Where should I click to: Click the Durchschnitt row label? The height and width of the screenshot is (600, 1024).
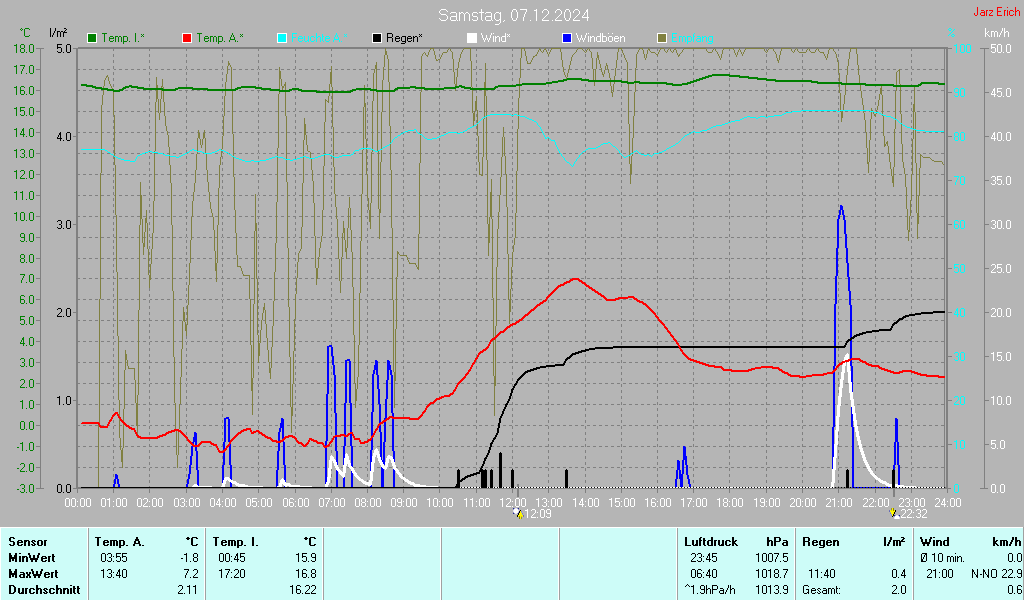44,590
